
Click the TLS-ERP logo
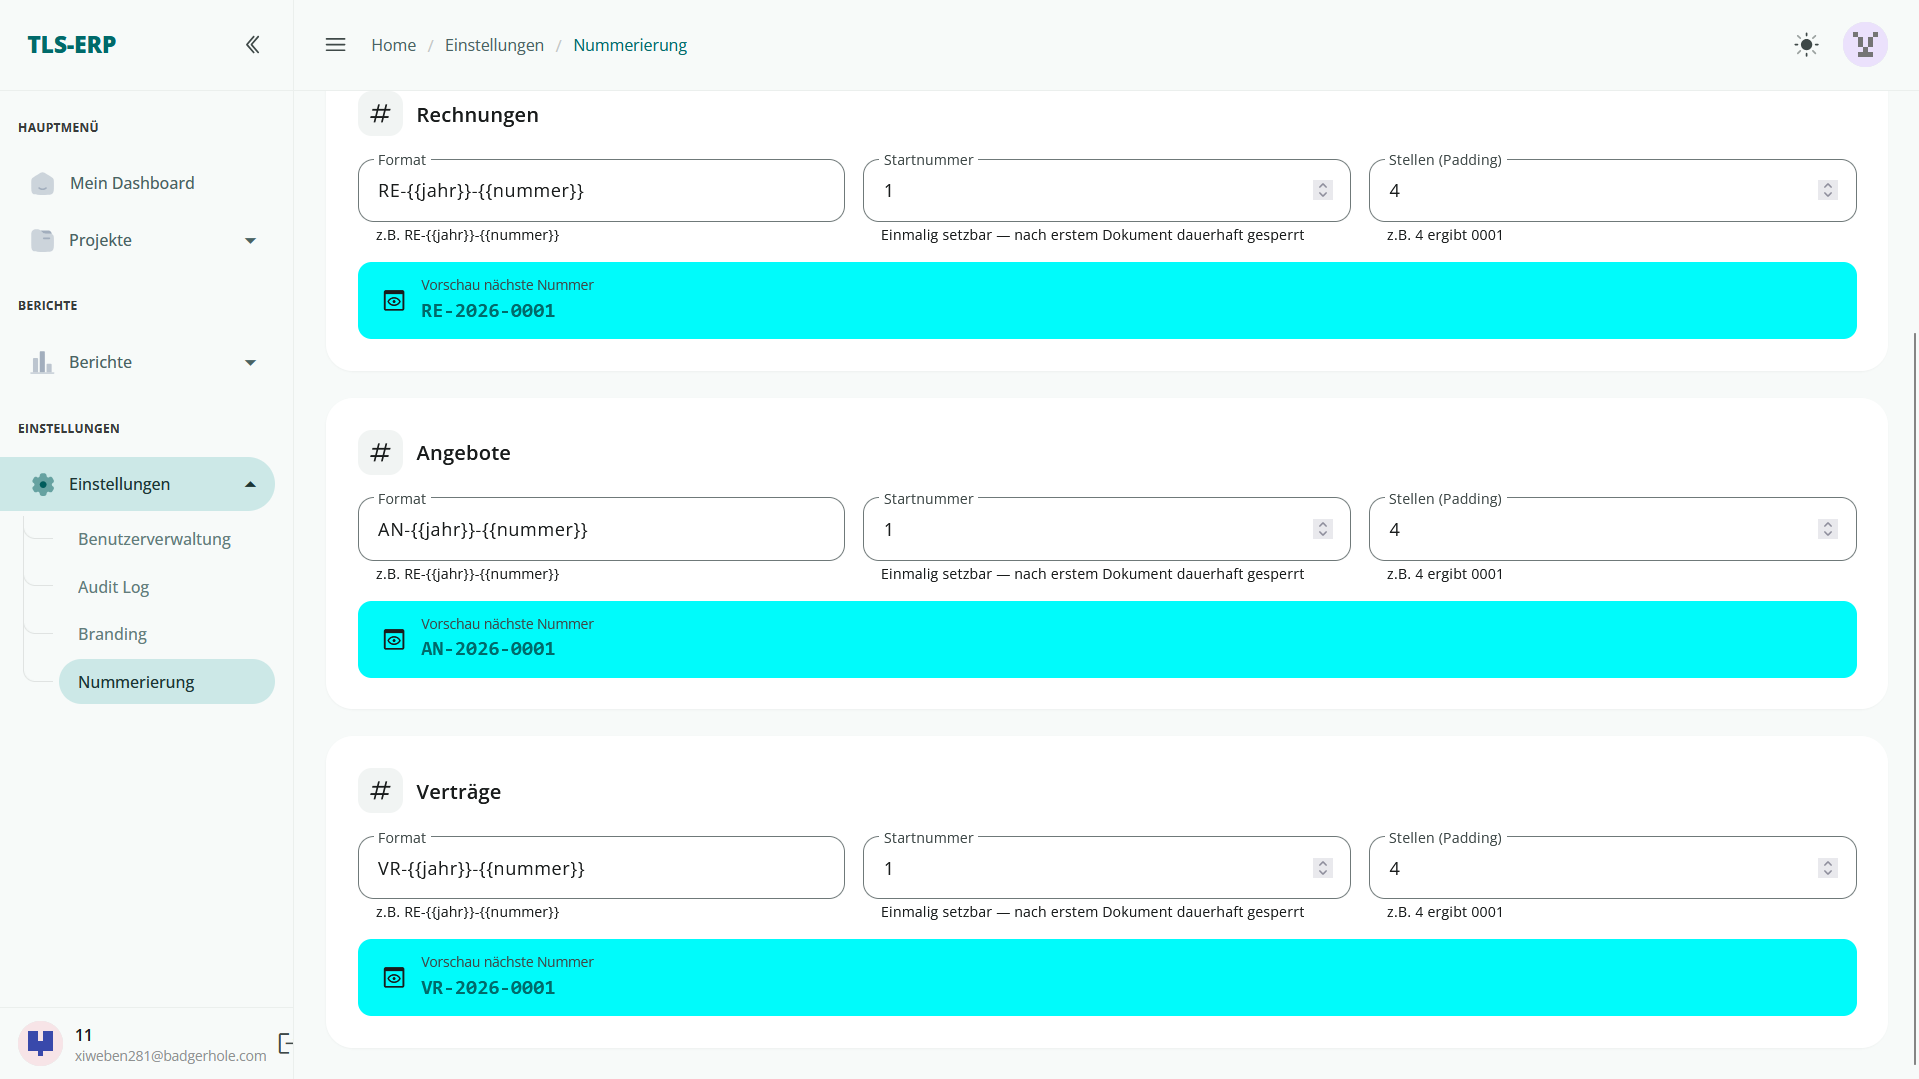(72, 45)
